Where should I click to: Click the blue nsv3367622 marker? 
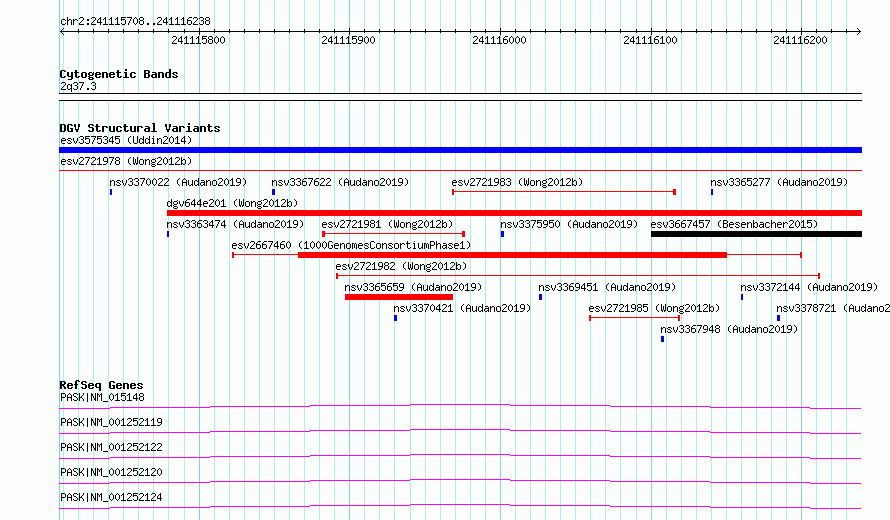pos(274,192)
